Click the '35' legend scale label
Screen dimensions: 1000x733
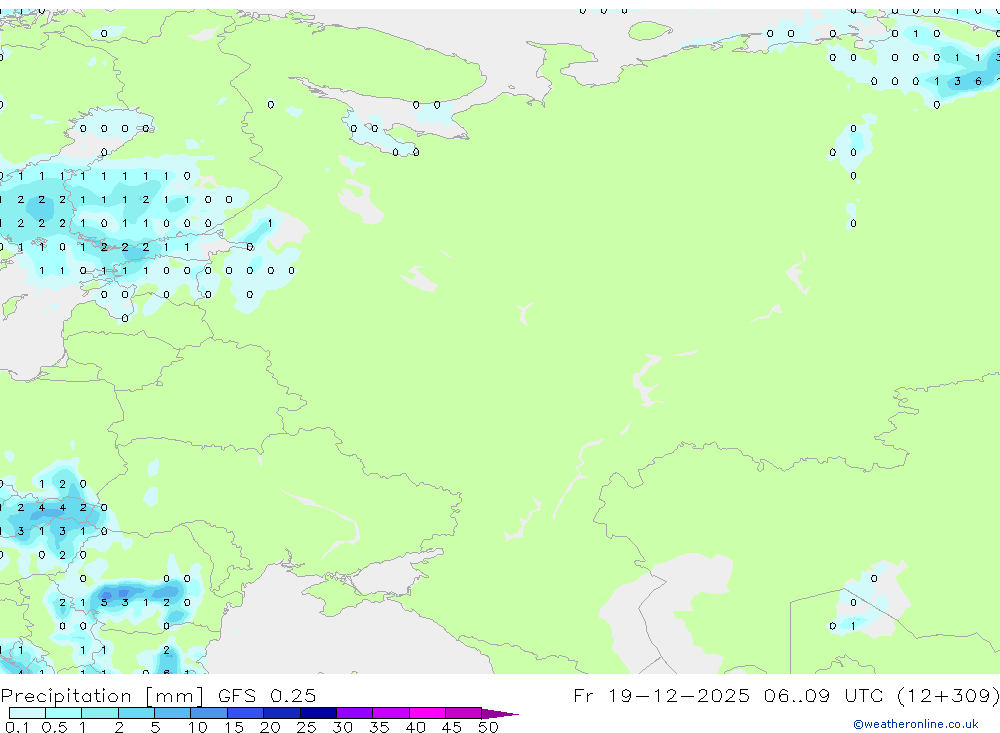click(x=379, y=727)
